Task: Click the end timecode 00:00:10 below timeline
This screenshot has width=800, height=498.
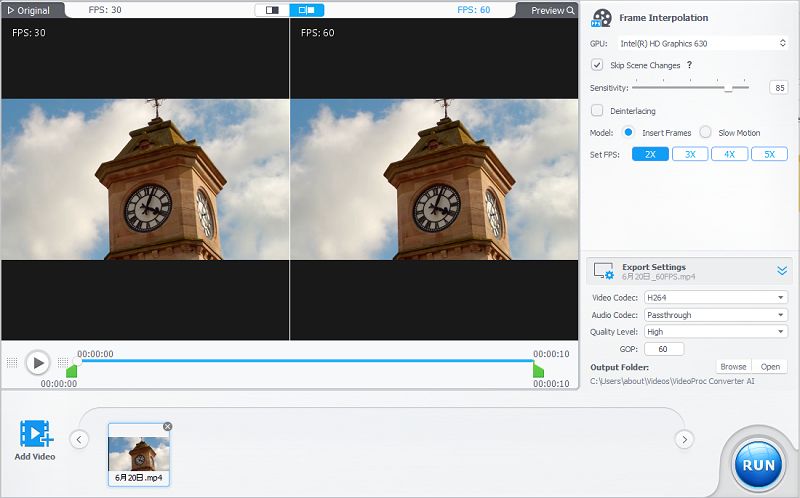Action: 551,384
